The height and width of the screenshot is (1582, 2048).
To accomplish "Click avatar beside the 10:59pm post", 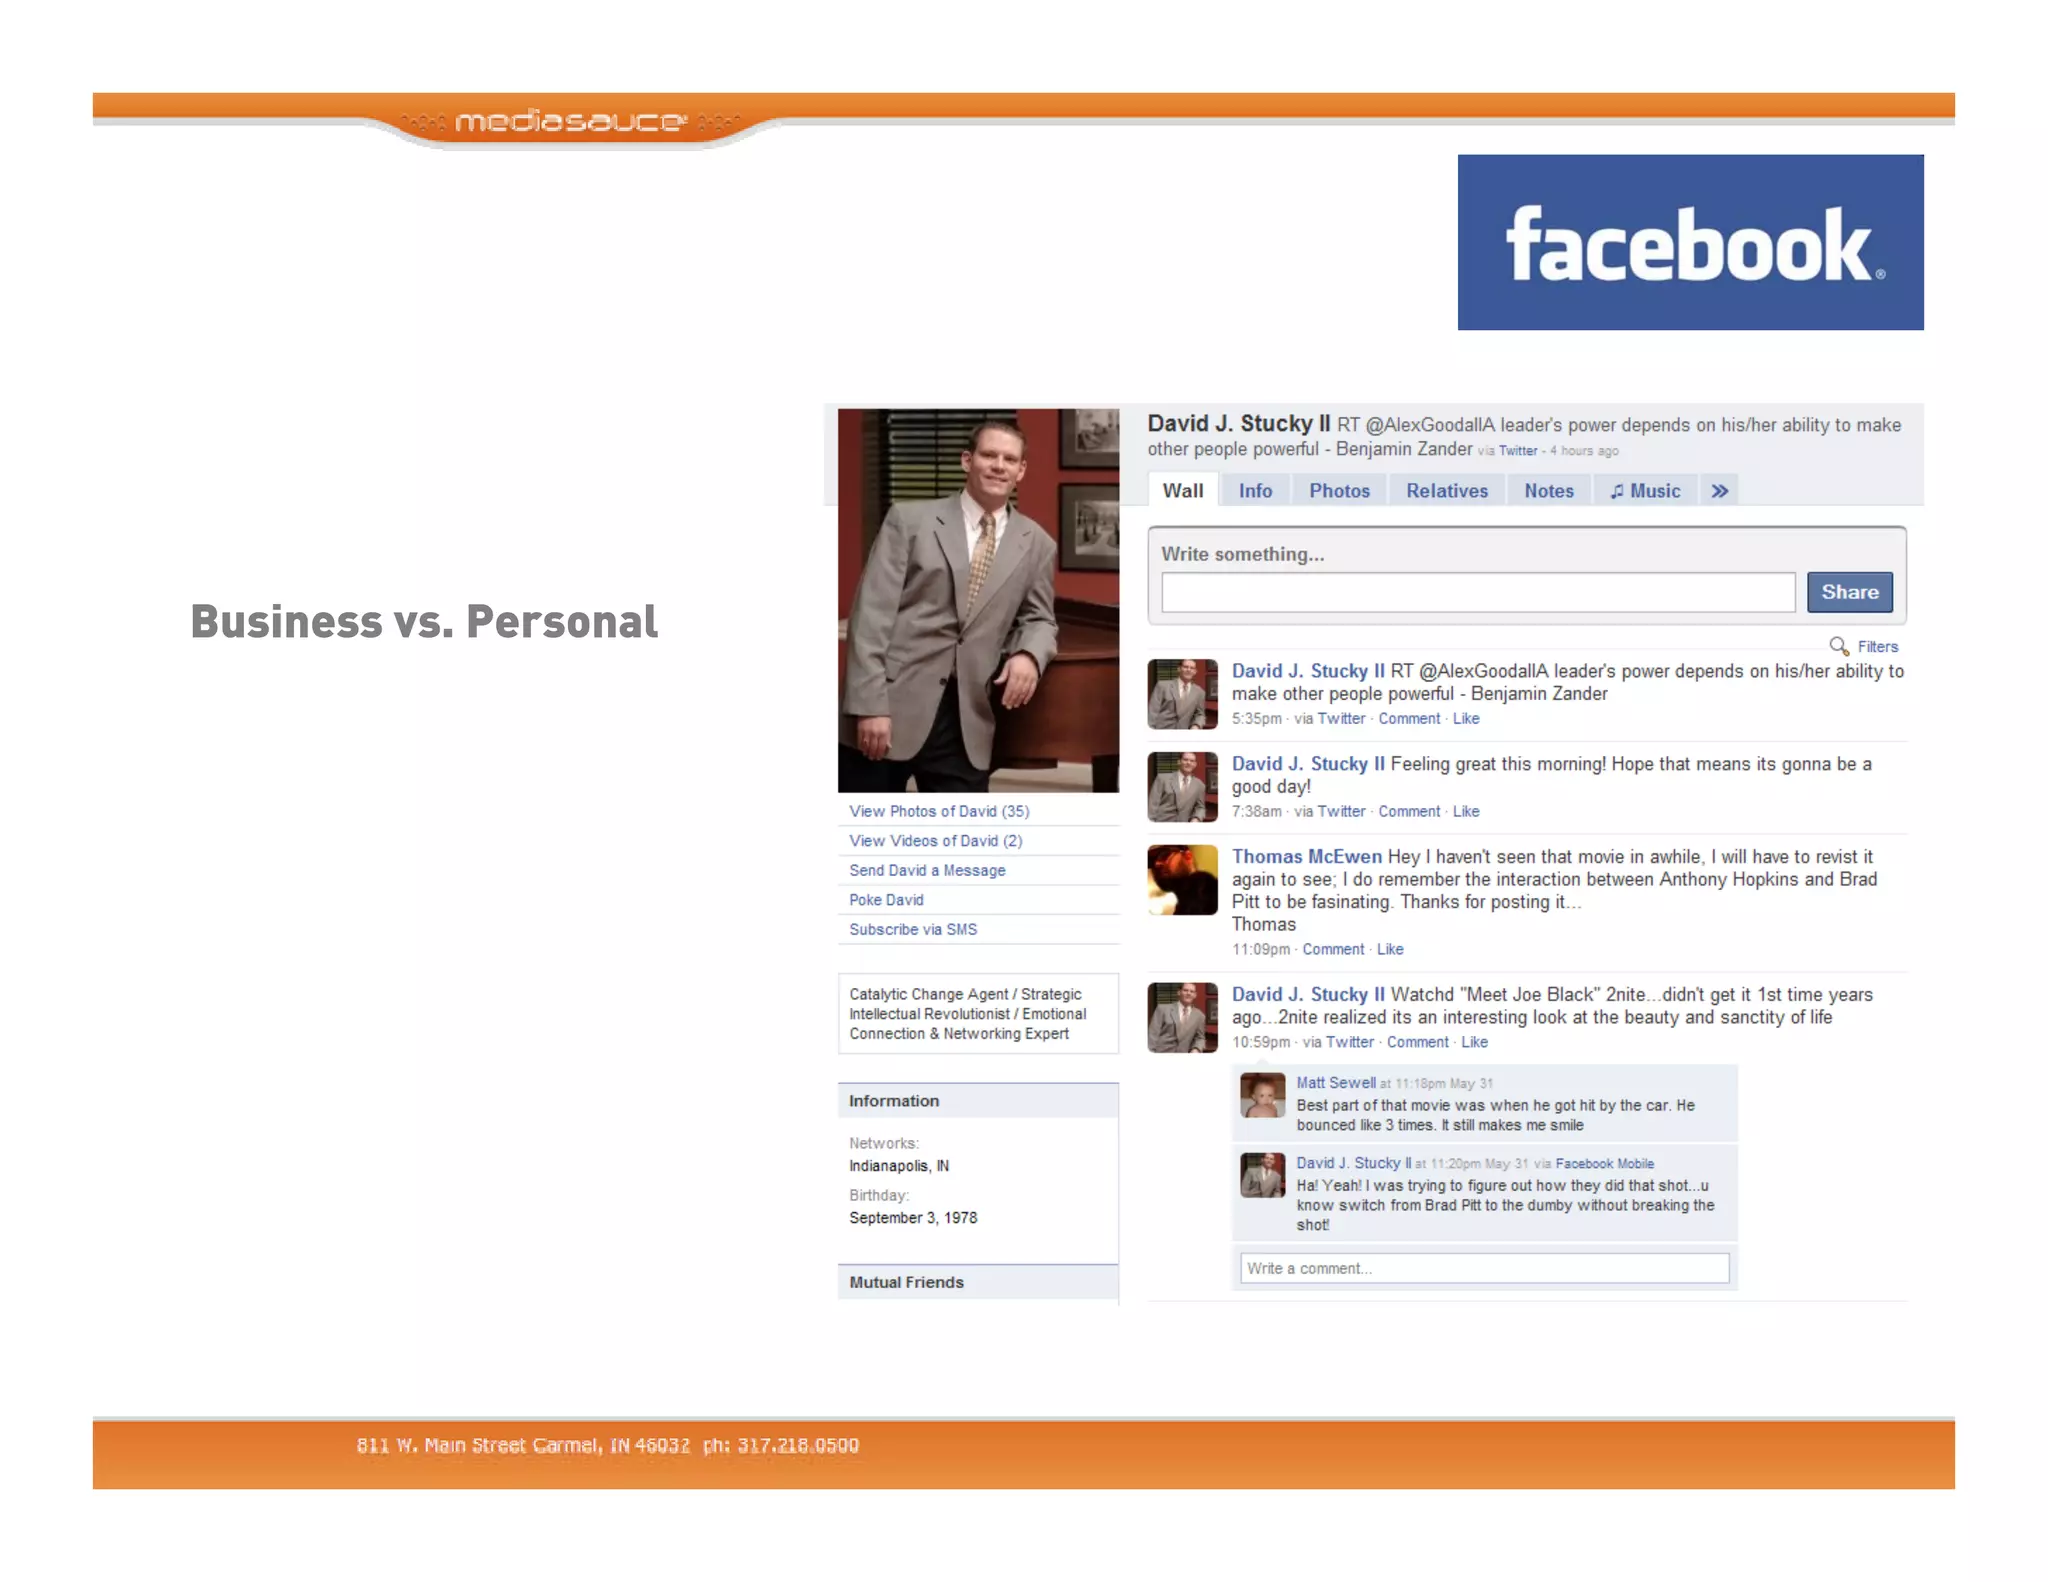I will tap(1182, 1018).
